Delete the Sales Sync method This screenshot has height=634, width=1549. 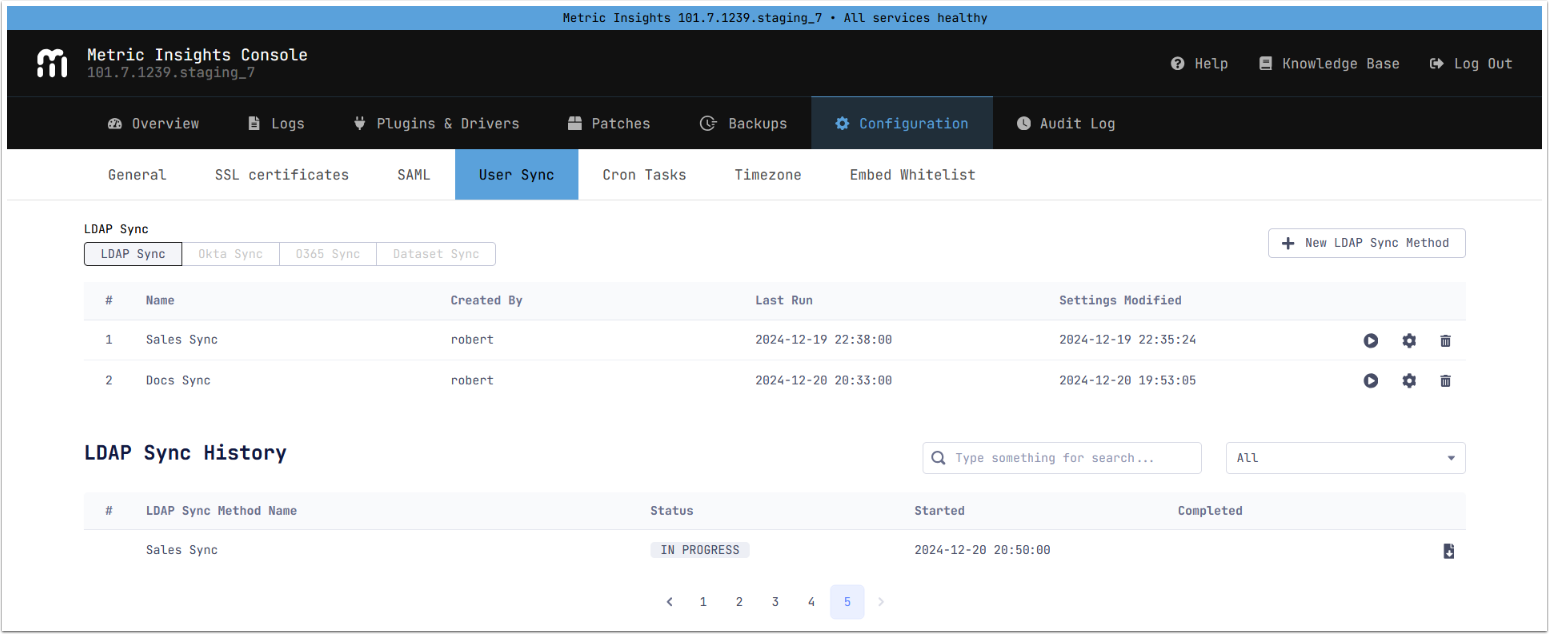click(x=1445, y=341)
